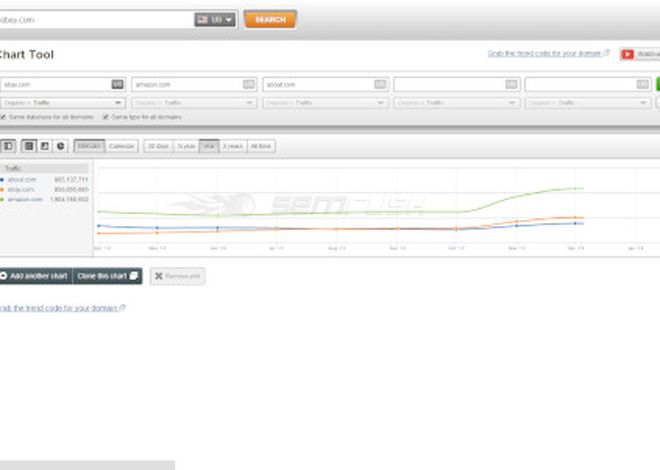
Task: Click the copy icon on Clone this chart
Action: 134,276
